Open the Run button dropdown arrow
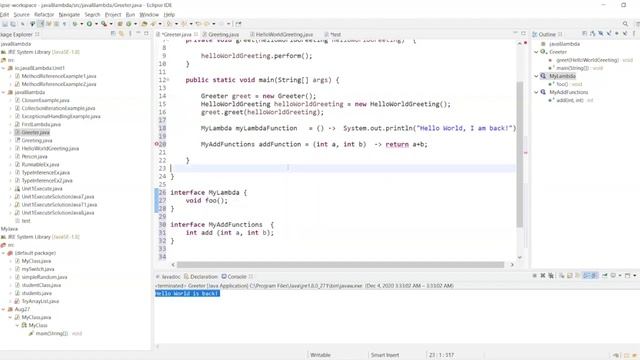Screen dimensions: 640x360 96,24
